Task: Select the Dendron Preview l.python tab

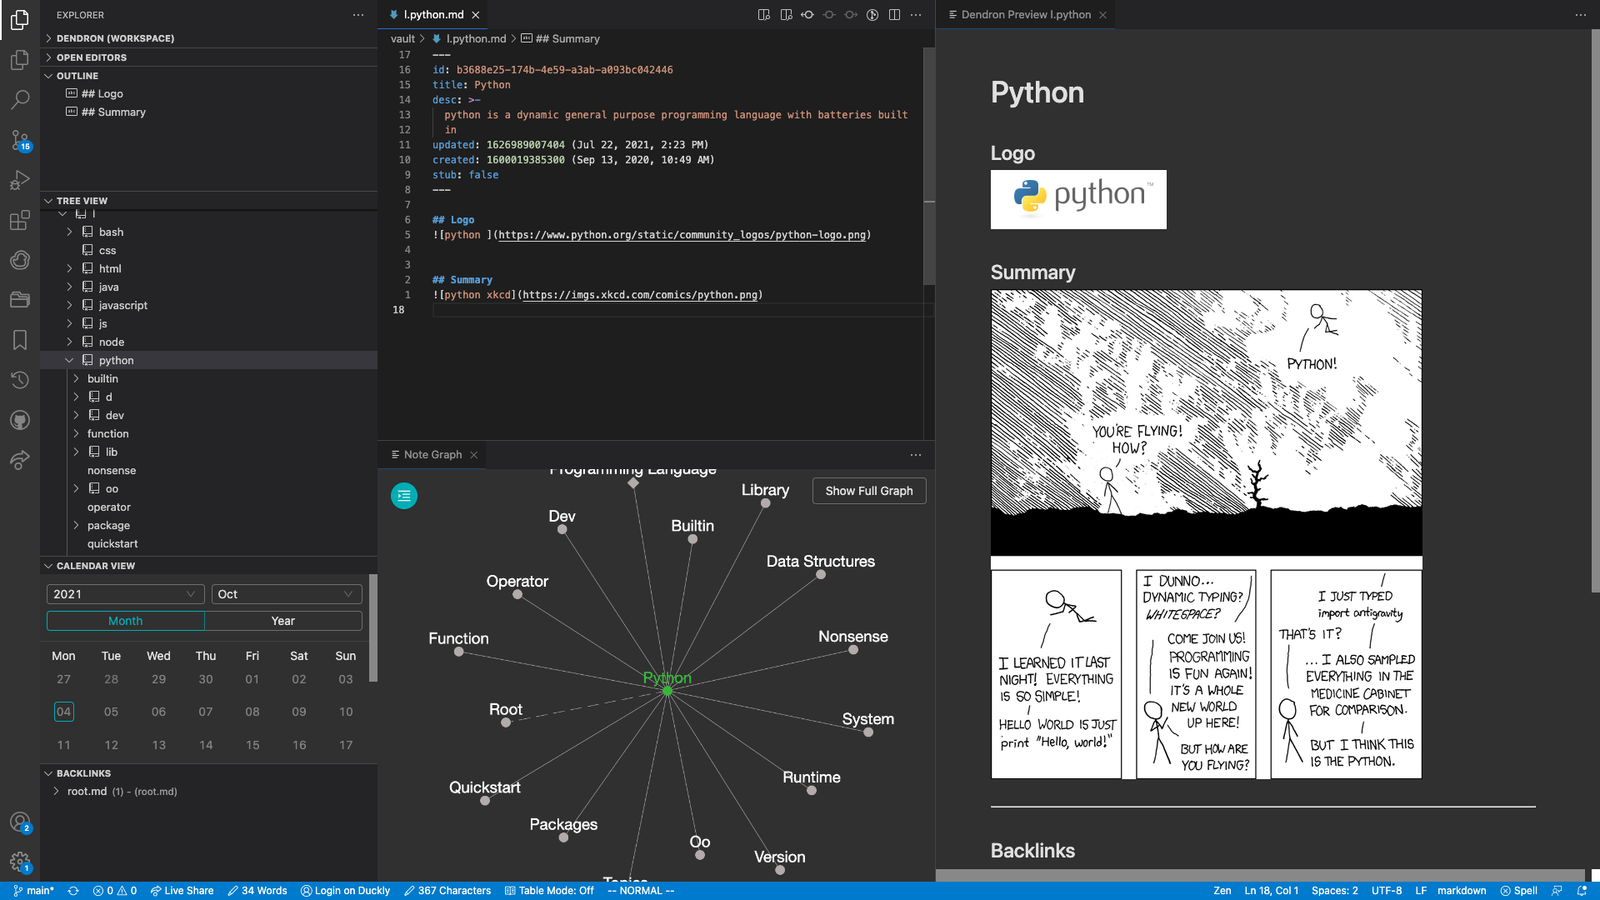Action: pos(1026,15)
